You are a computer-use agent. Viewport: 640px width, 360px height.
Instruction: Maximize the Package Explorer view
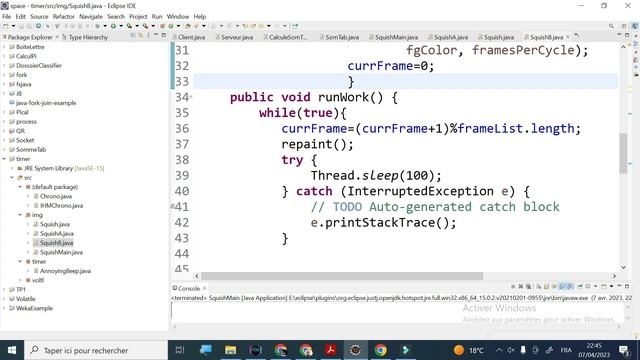point(164,36)
